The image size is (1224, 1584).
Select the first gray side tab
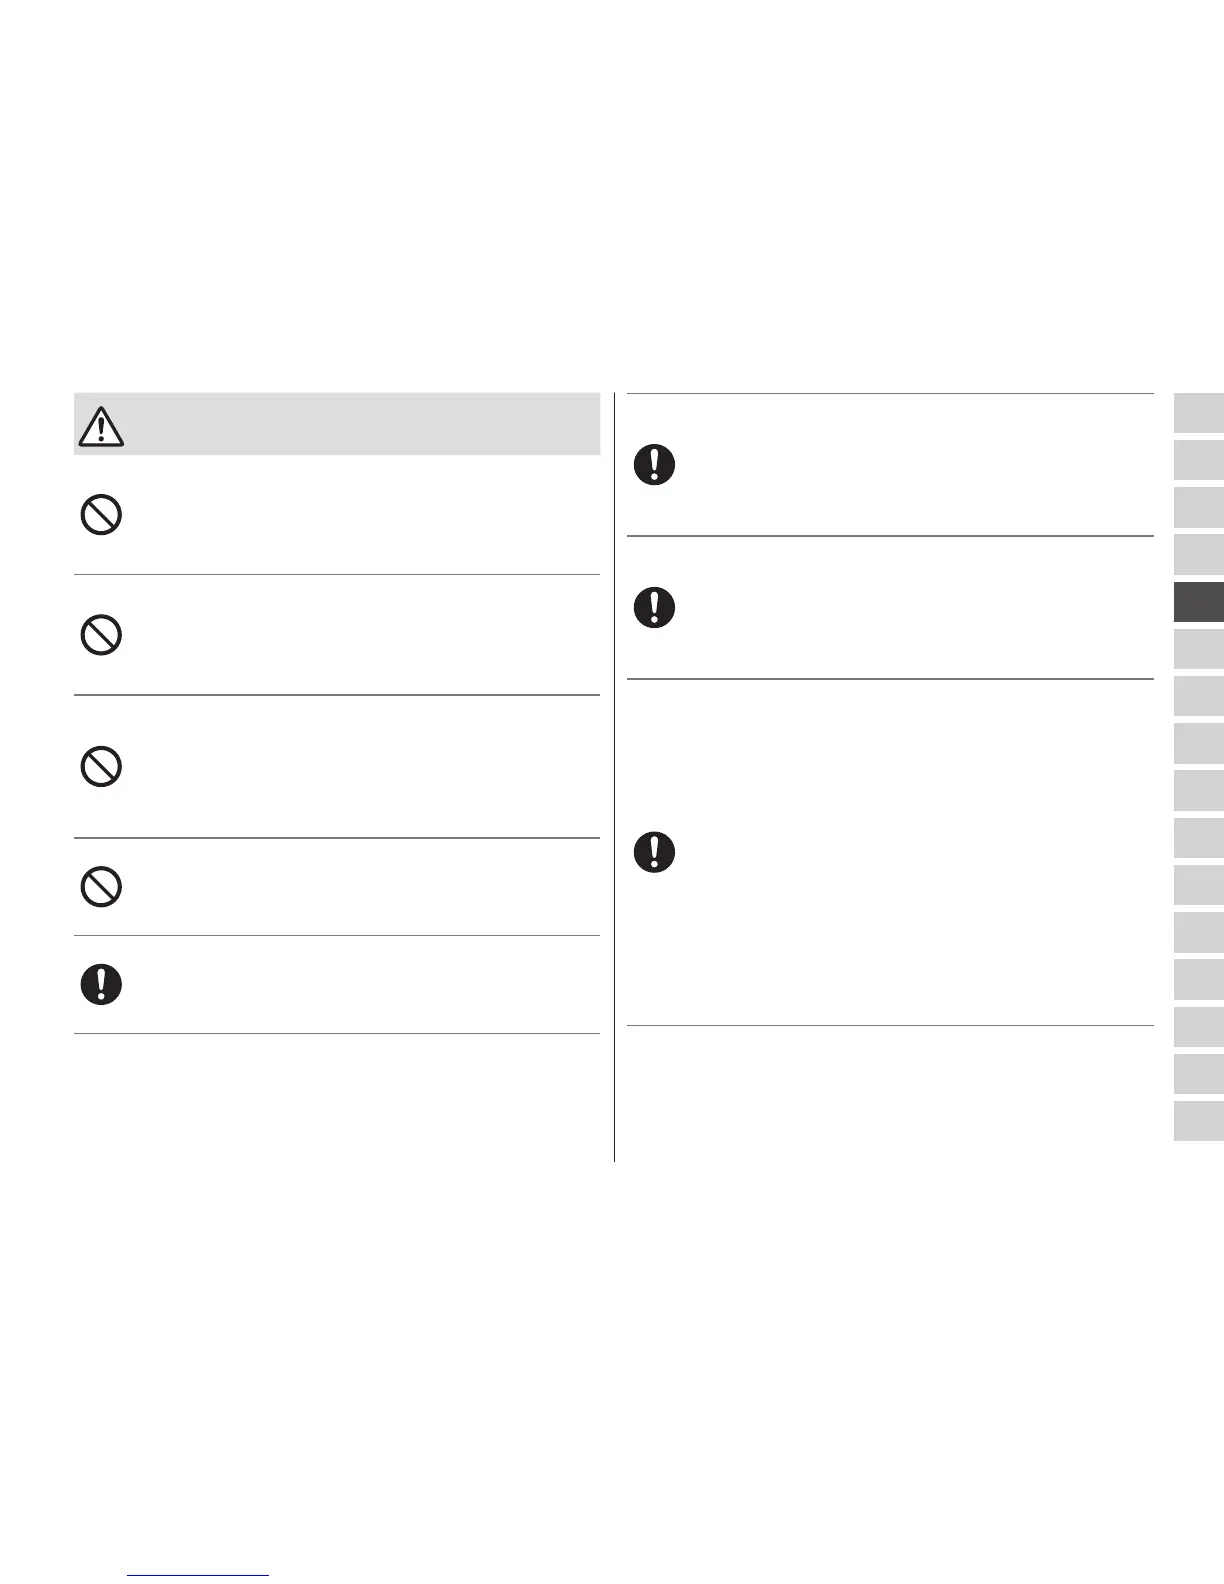[1198, 414]
